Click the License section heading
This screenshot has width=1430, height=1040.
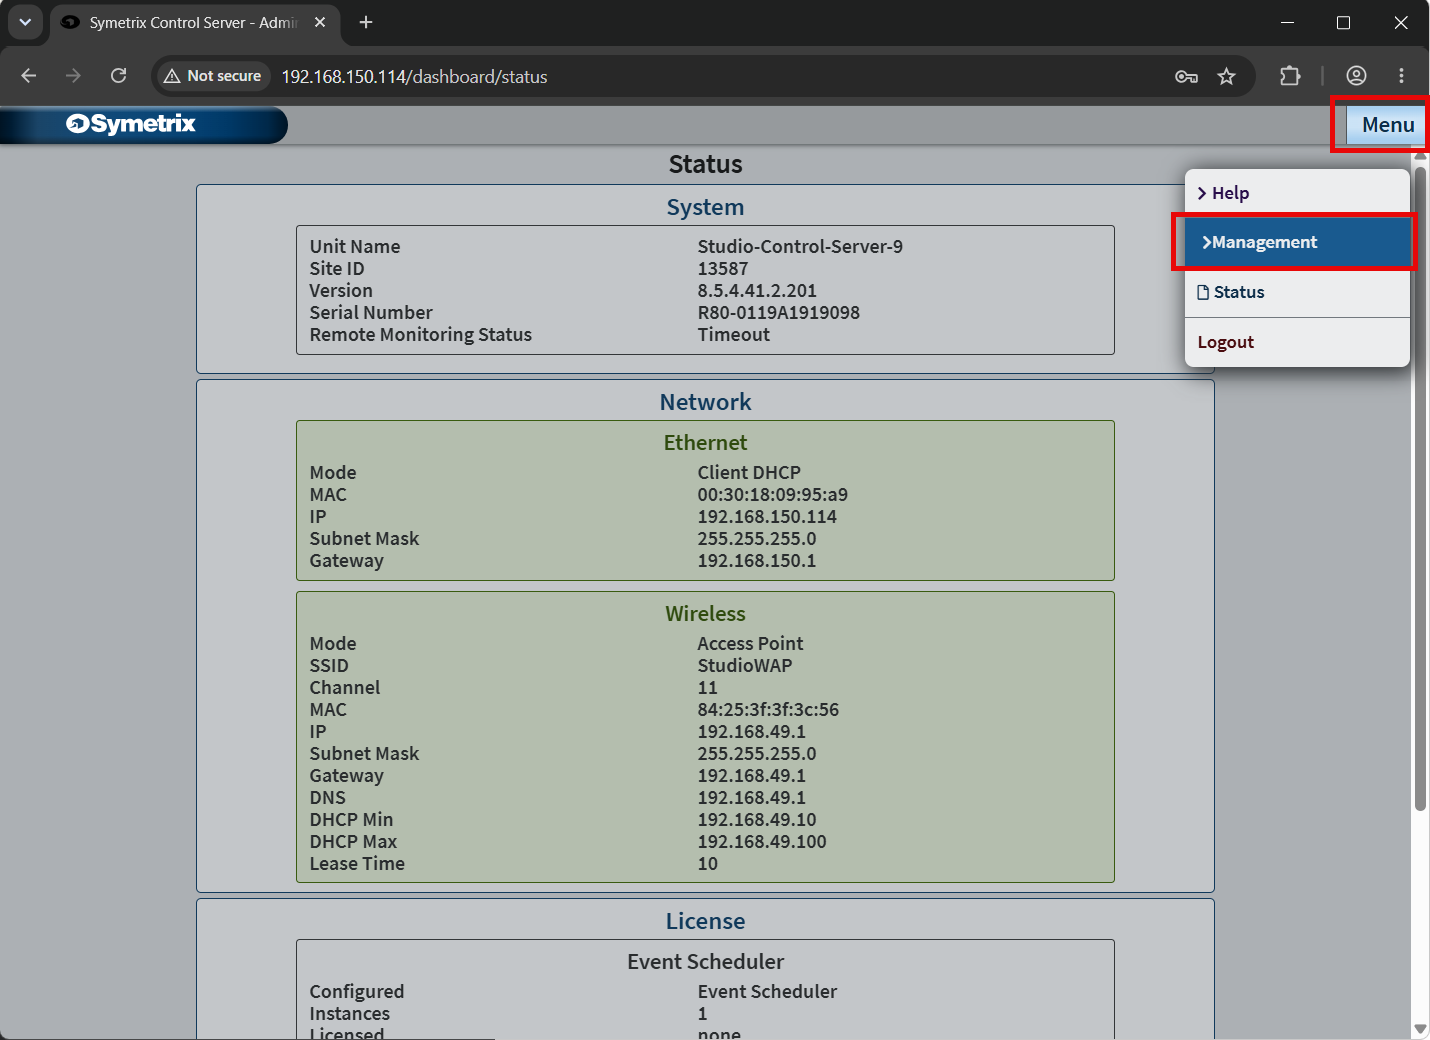click(x=706, y=921)
